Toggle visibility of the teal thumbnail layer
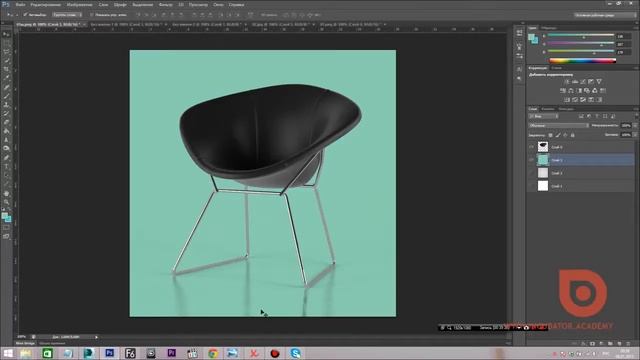This screenshot has height=360, width=640. [531, 160]
